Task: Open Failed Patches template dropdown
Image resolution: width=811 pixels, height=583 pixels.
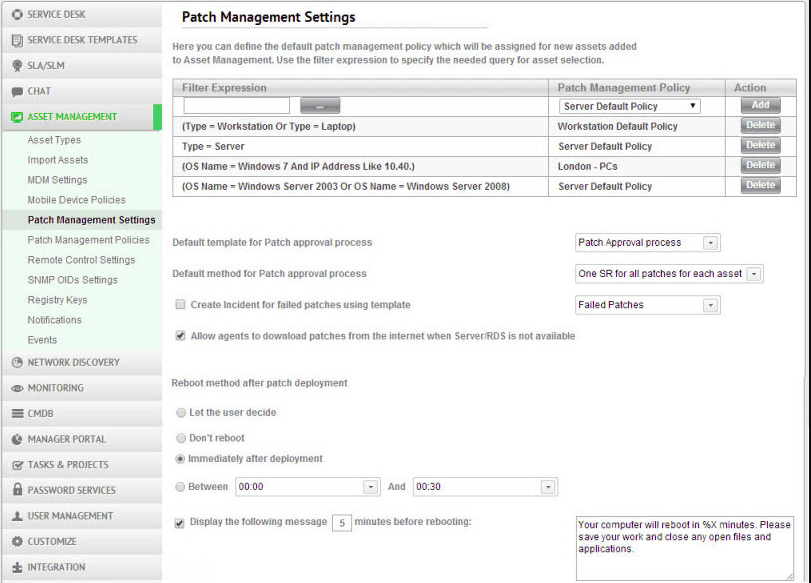Action: click(x=648, y=305)
